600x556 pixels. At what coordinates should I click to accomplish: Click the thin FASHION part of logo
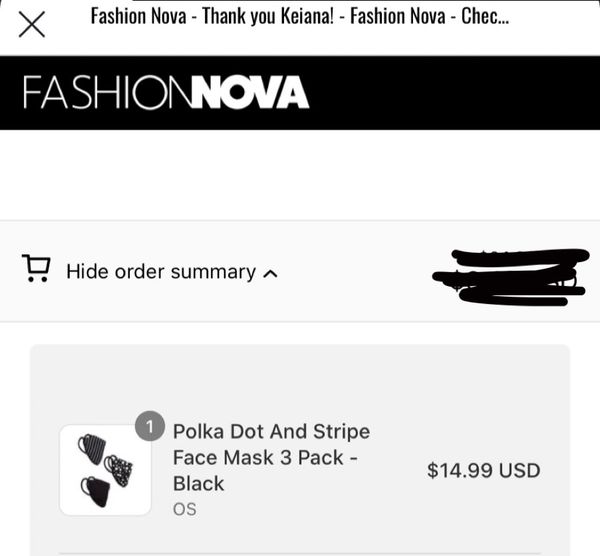pos(105,92)
